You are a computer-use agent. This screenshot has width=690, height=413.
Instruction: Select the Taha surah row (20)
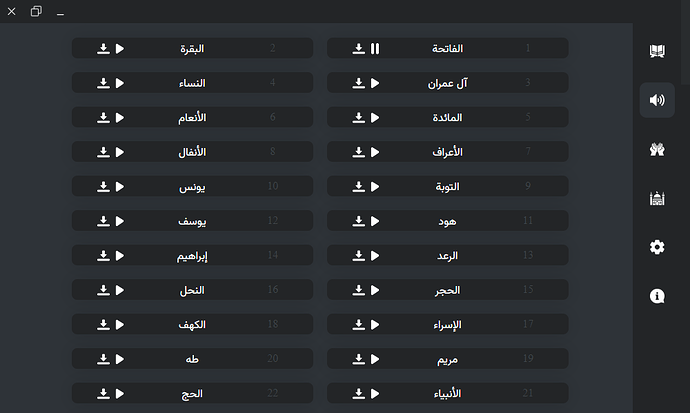point(192,359)
